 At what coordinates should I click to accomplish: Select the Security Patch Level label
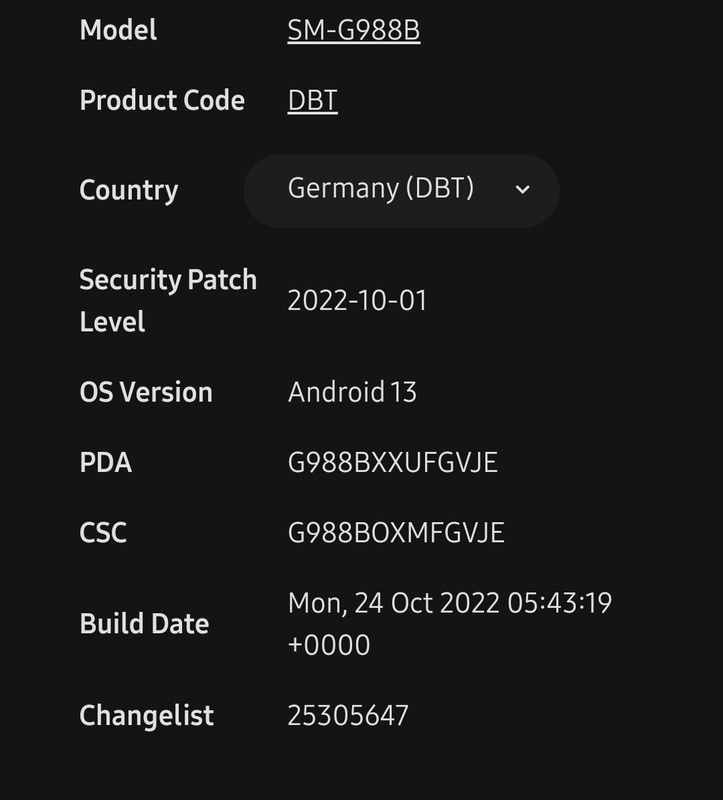(x=167, y=300)
